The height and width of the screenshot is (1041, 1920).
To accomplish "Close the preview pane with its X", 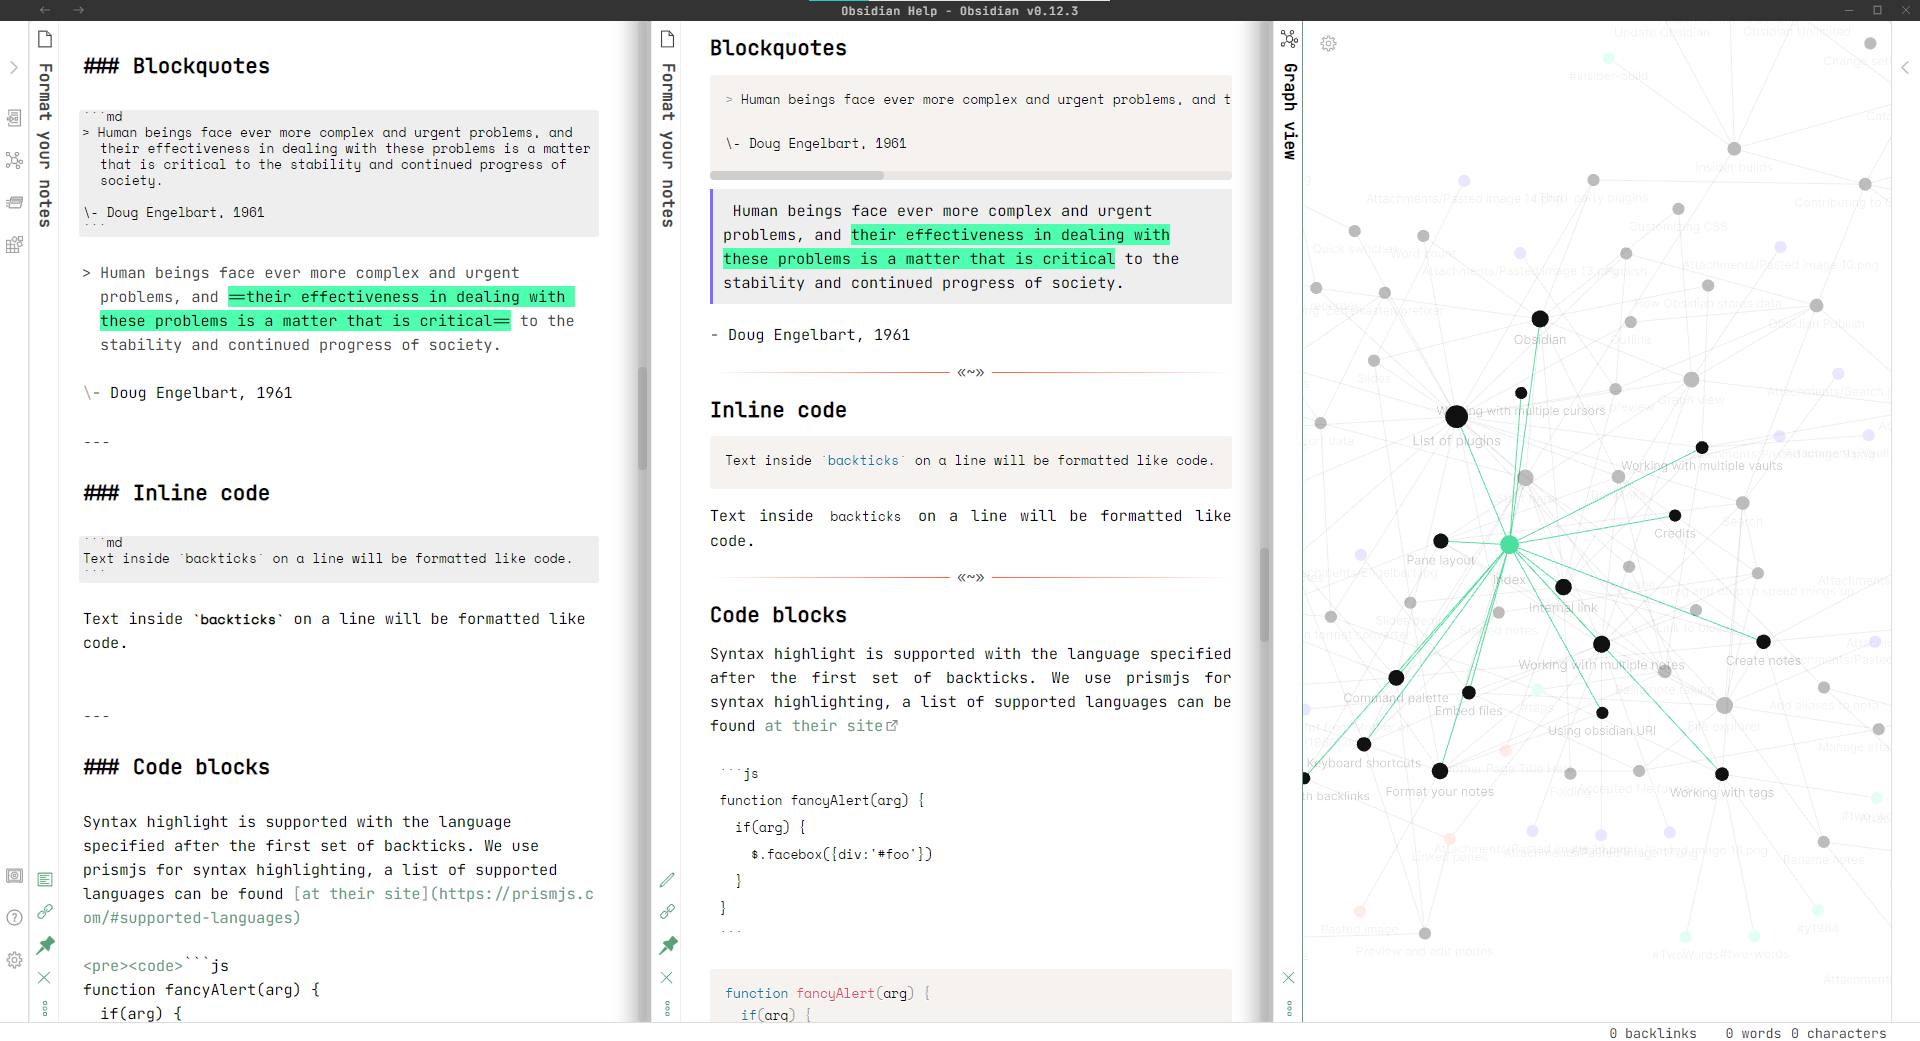I will coord(668,977).
